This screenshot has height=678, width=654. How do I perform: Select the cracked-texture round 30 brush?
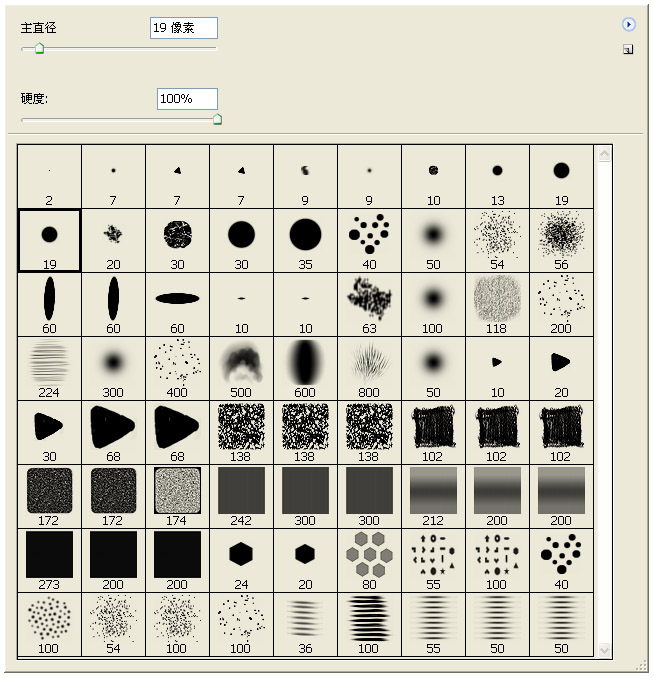(x=177, y=240)
